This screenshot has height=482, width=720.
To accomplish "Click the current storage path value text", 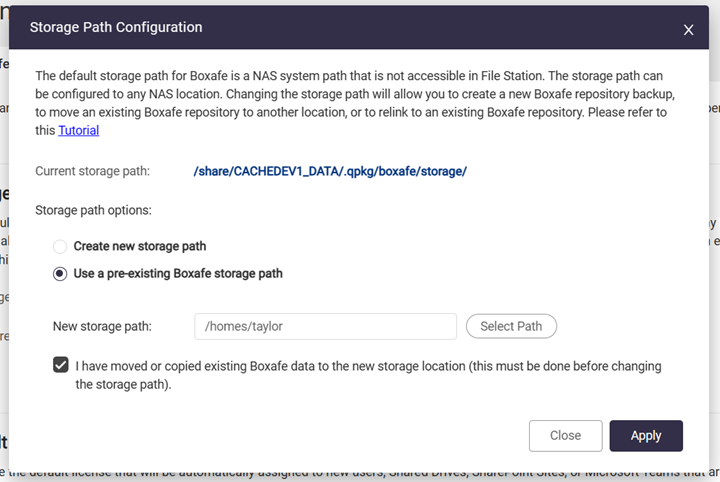I will coord(330,171).
